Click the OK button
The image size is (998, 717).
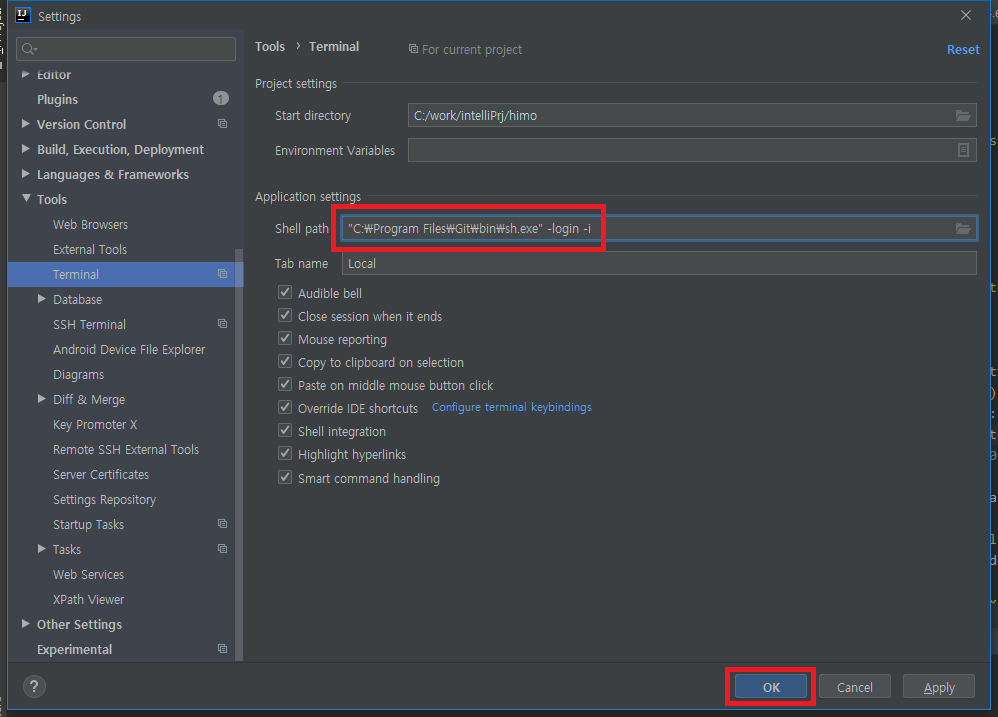[771, 687]
